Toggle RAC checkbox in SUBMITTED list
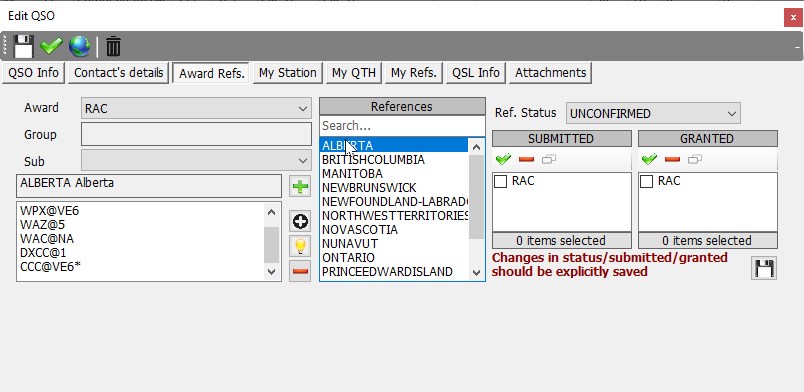This screenshot has height=392, width=804. [500, 181]
